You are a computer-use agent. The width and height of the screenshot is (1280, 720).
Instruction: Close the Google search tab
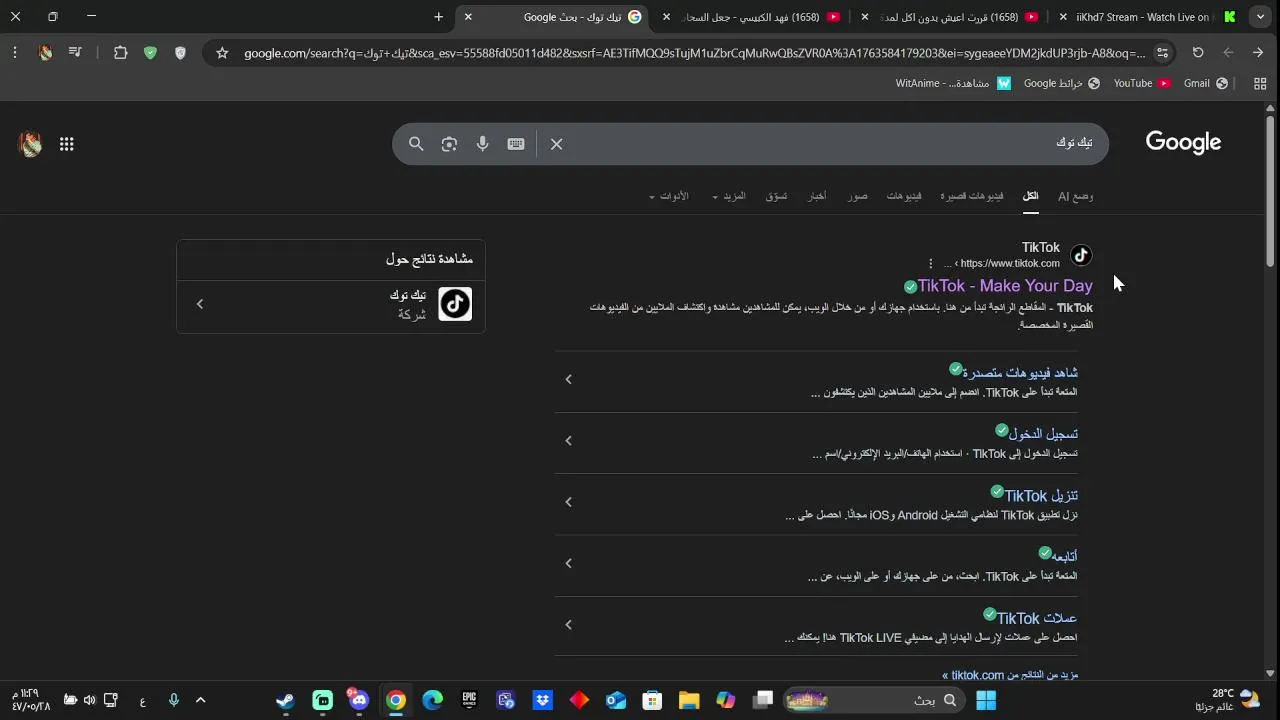(468, 17)
